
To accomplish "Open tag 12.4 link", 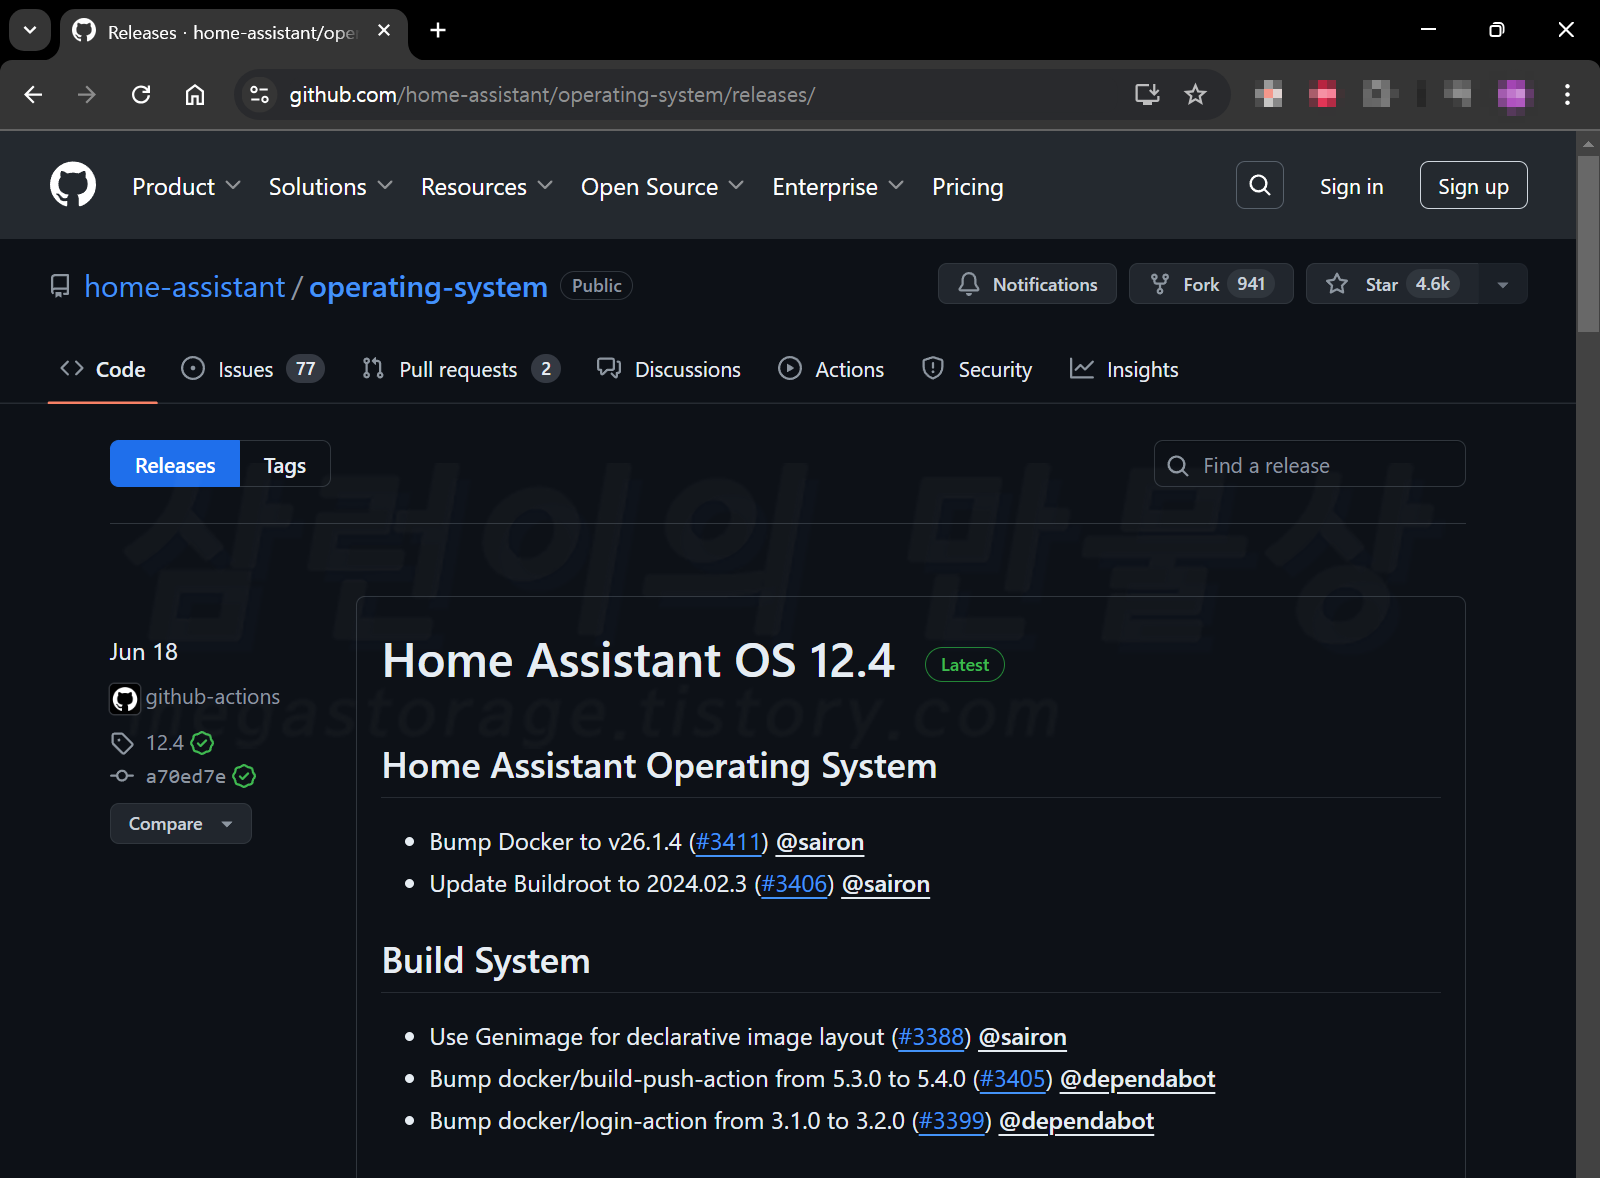I will 165,743.
